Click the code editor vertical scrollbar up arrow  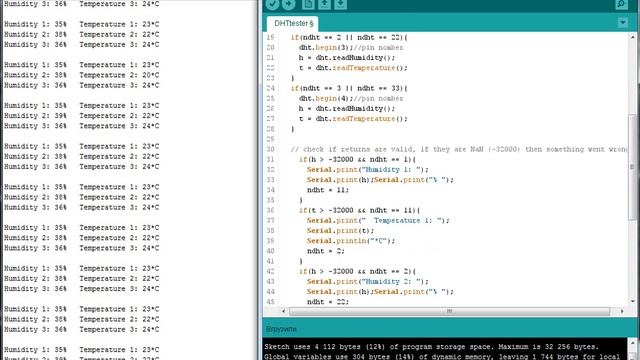tap(633, 37)
